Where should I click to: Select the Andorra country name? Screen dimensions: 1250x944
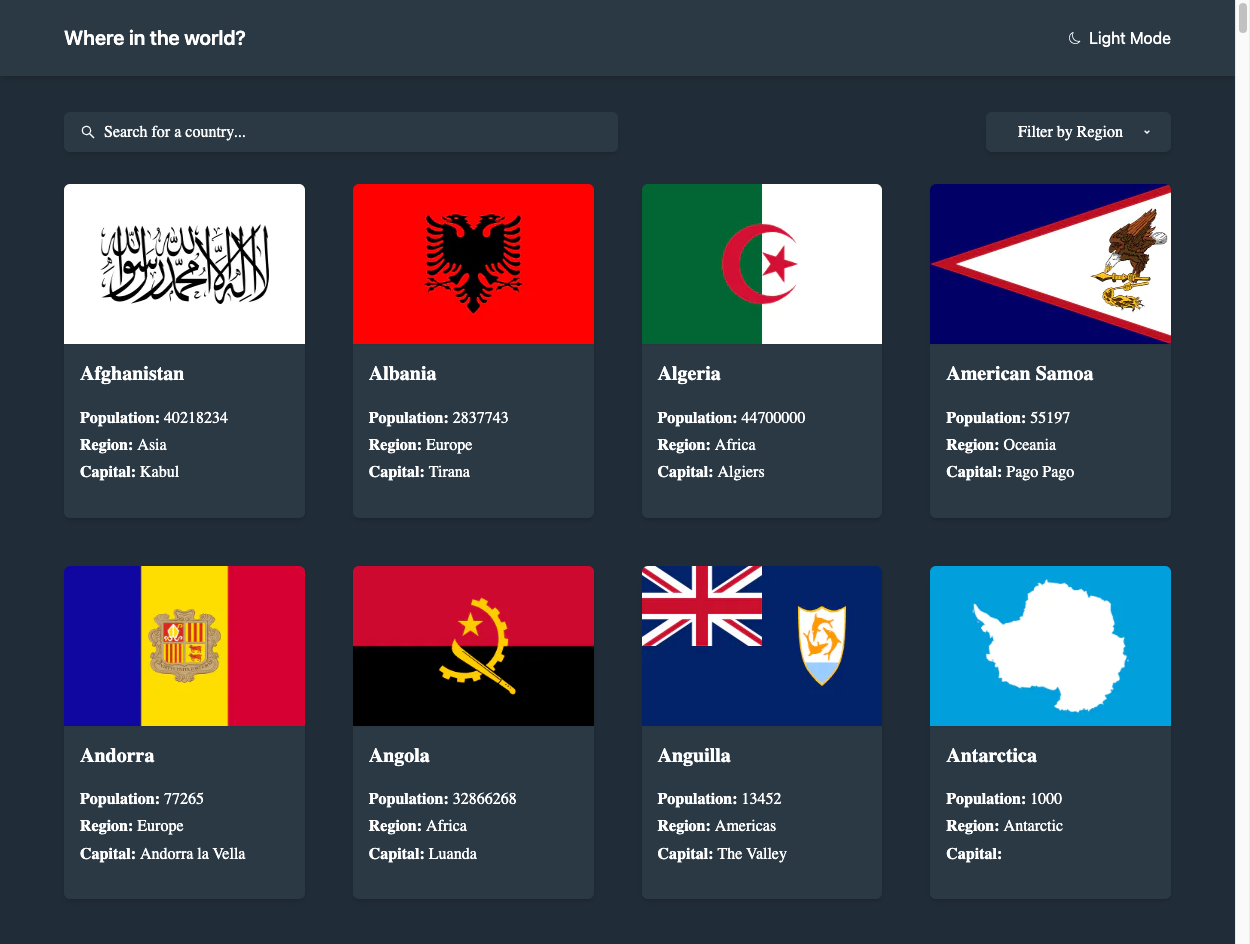click(117, 756)
